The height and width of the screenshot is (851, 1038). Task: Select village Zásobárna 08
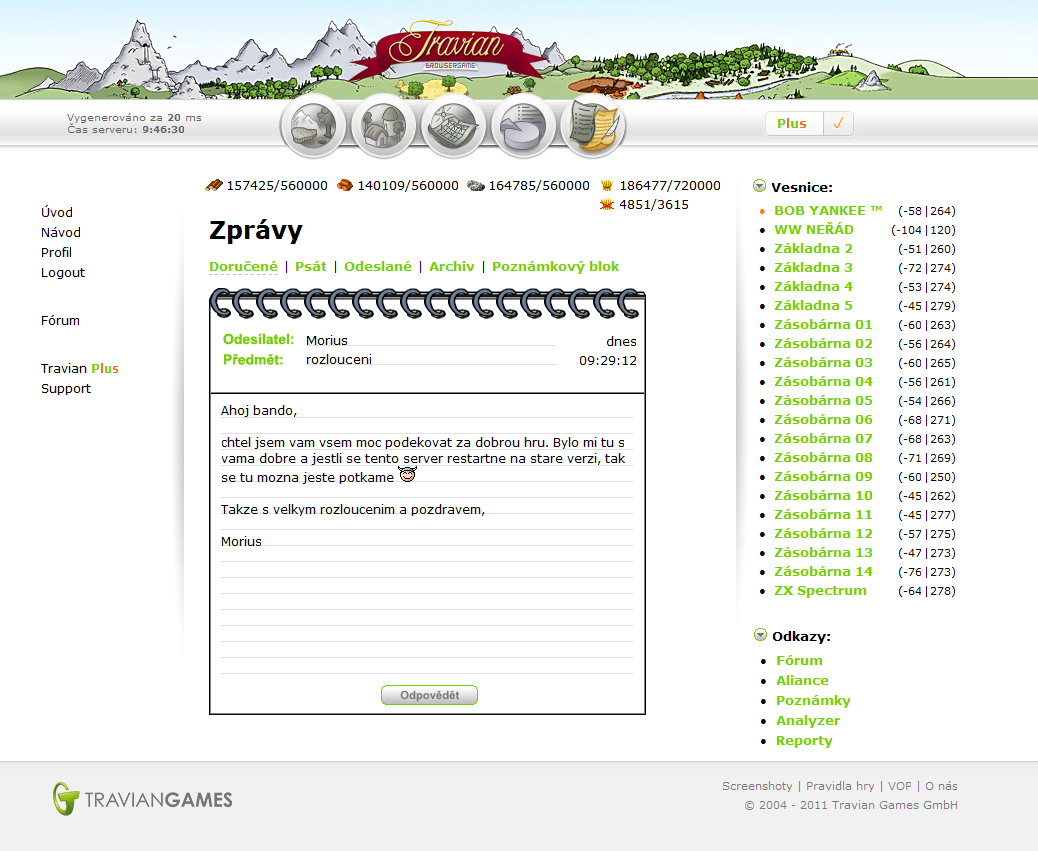coord(824,457)
